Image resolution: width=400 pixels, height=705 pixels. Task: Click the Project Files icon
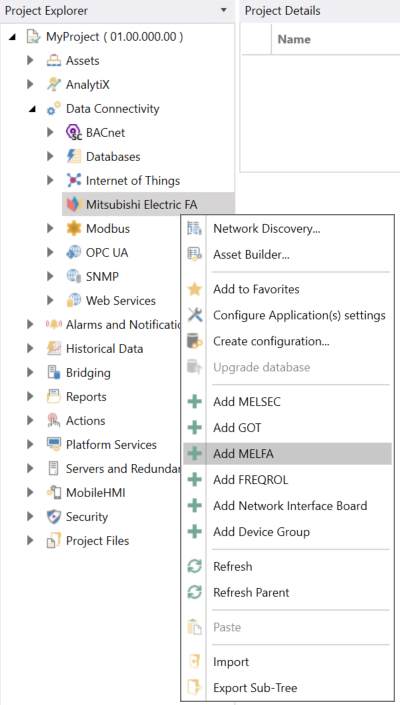54,541
